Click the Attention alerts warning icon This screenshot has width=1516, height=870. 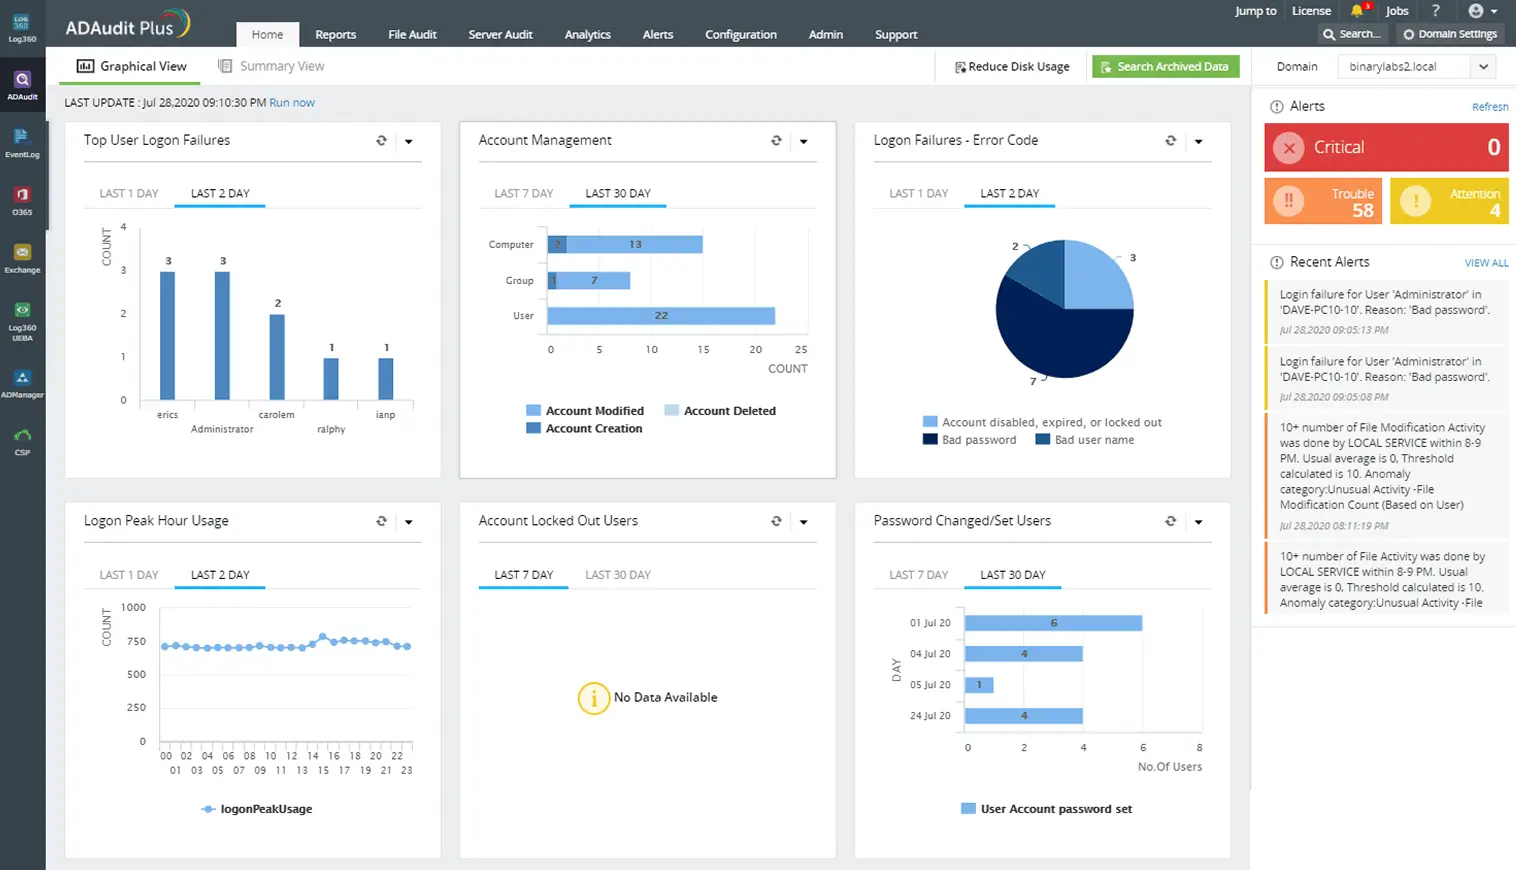pyautogui.click(x=1415, y=201)
